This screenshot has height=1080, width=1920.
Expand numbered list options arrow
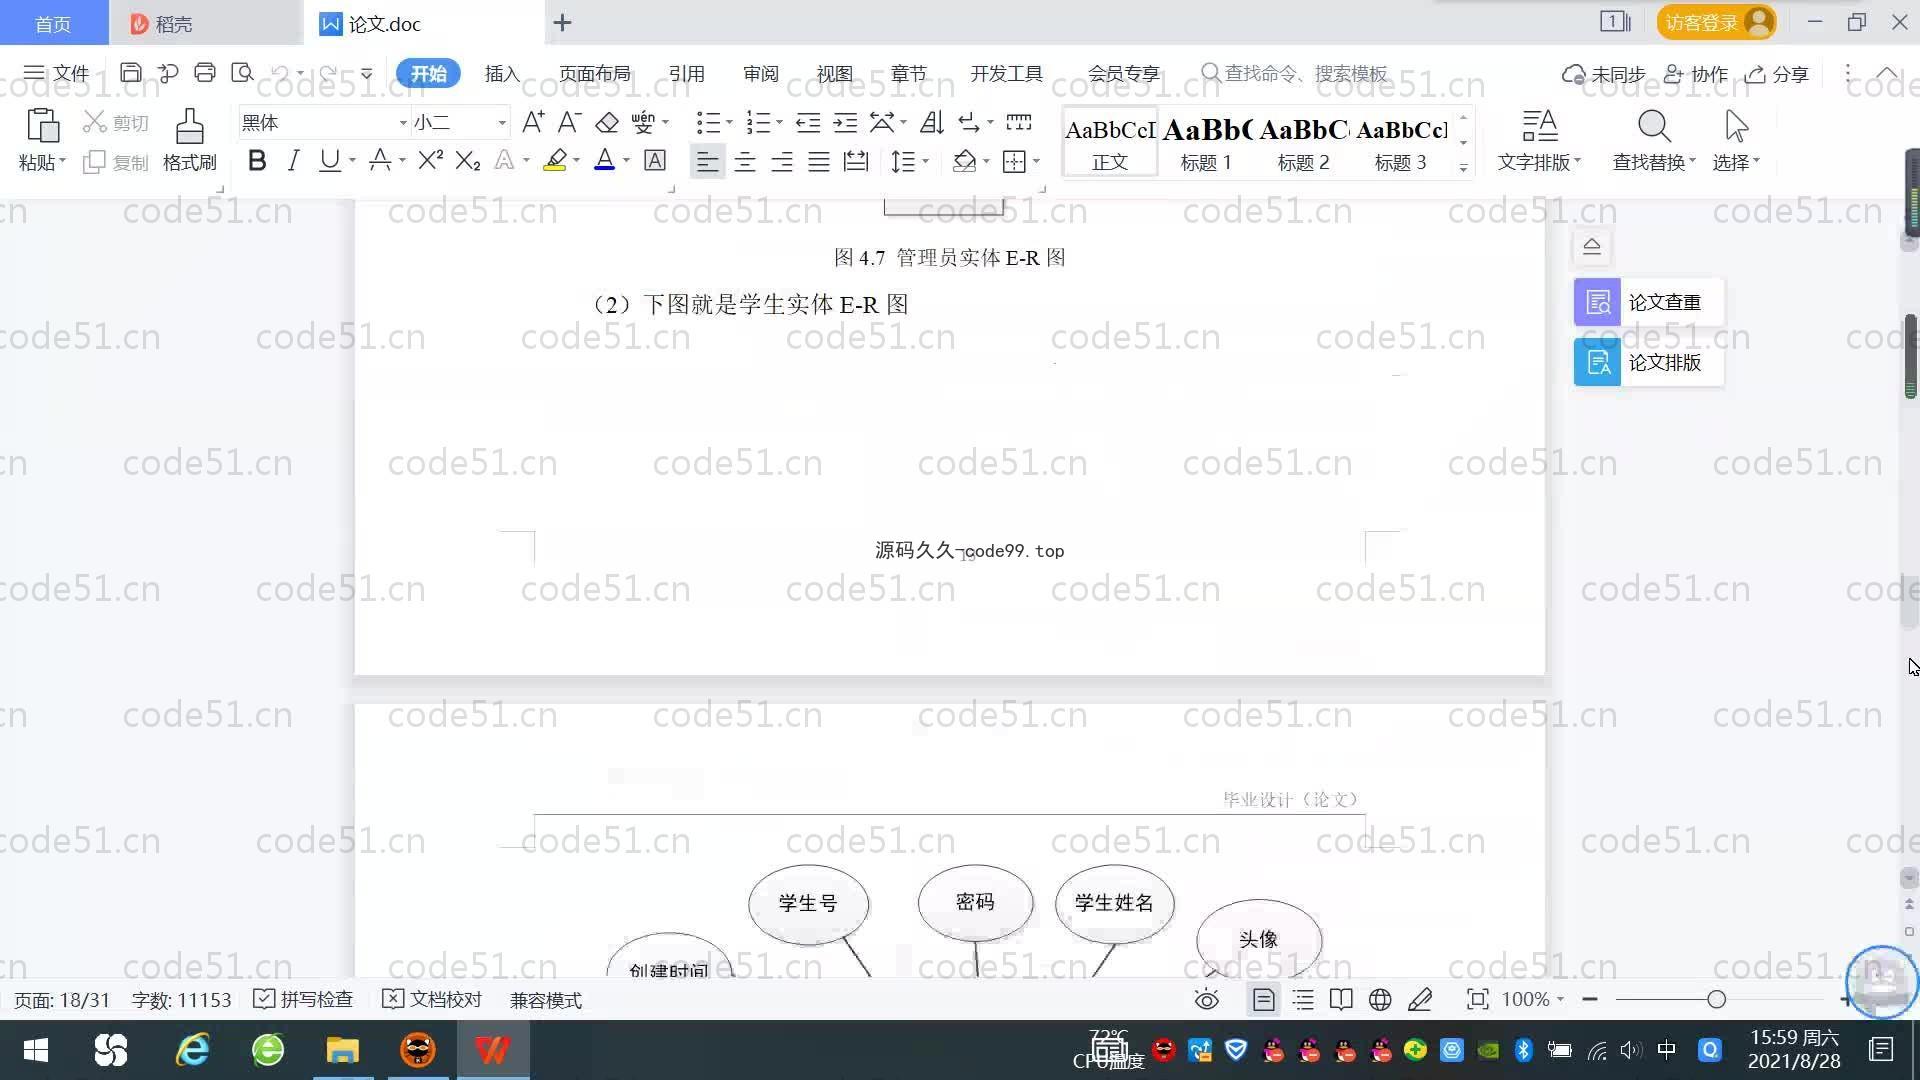click(779, 123)
